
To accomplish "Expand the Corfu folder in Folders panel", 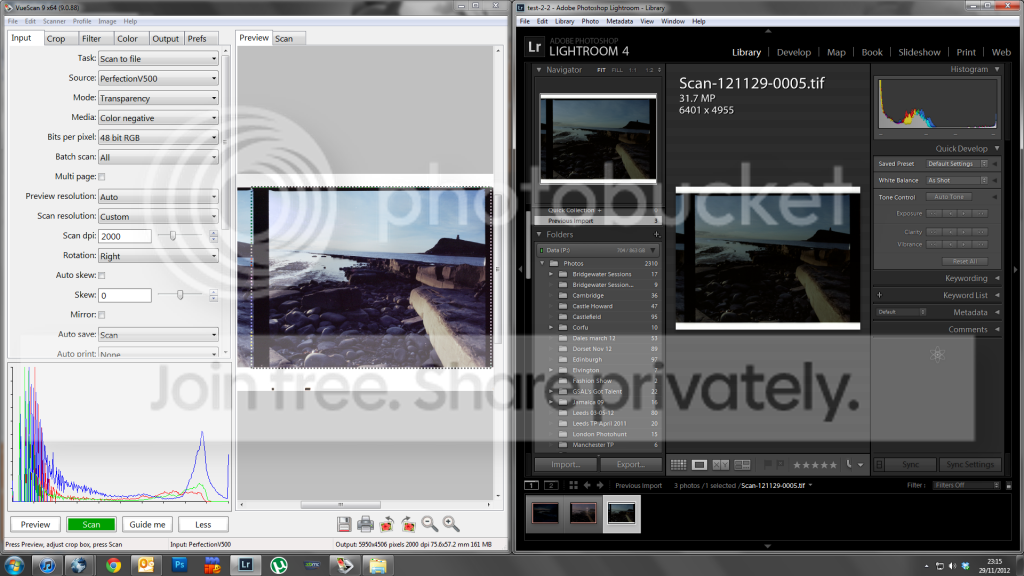I will pyautogui.click(x=551, y=327).
